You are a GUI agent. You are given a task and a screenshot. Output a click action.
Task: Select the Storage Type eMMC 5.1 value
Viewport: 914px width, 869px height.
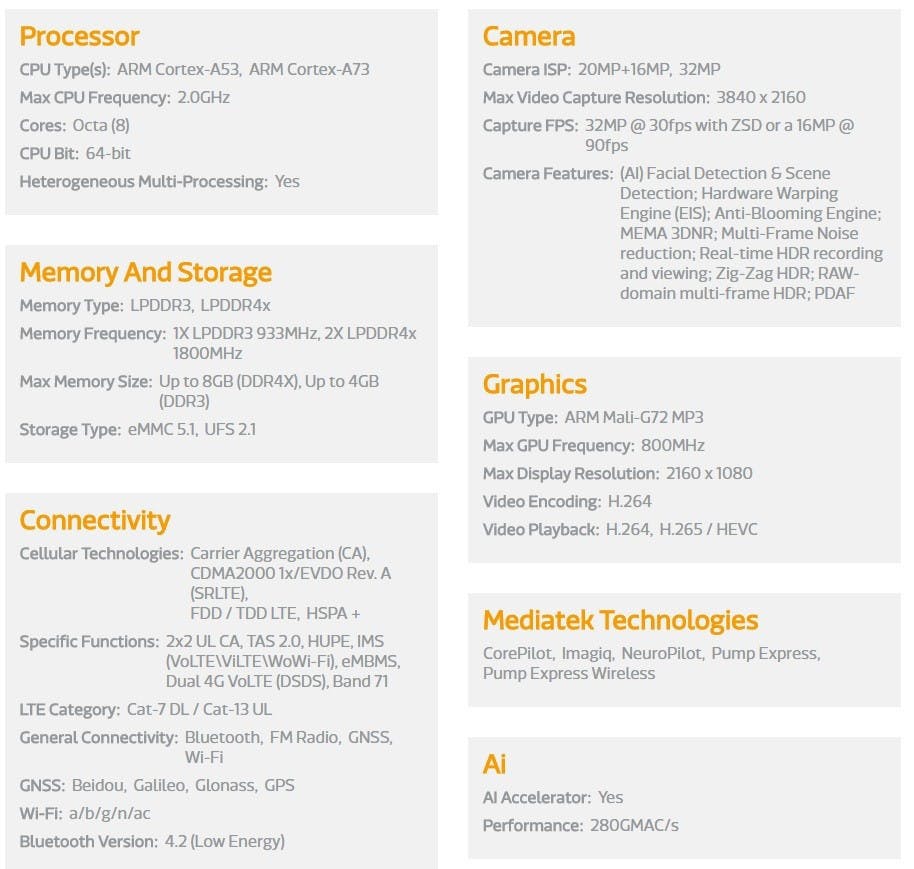pos(163,430)
